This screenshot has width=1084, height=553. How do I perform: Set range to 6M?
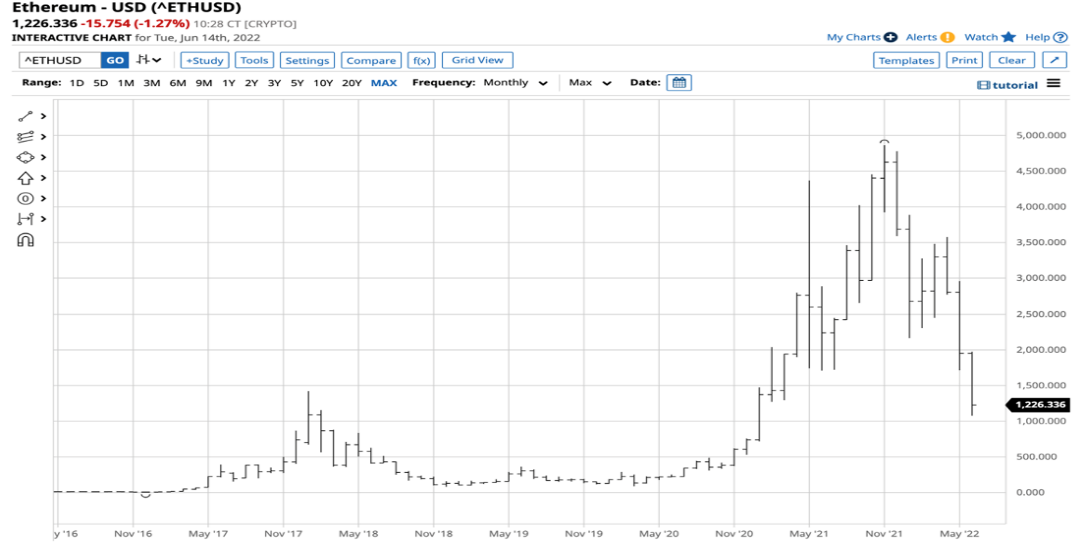(178, 83)
